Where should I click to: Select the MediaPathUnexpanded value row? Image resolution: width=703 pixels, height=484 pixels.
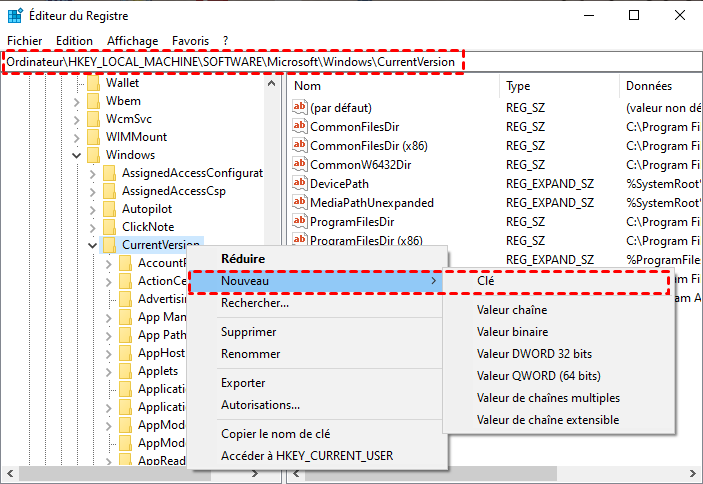[x=372, y=203]
